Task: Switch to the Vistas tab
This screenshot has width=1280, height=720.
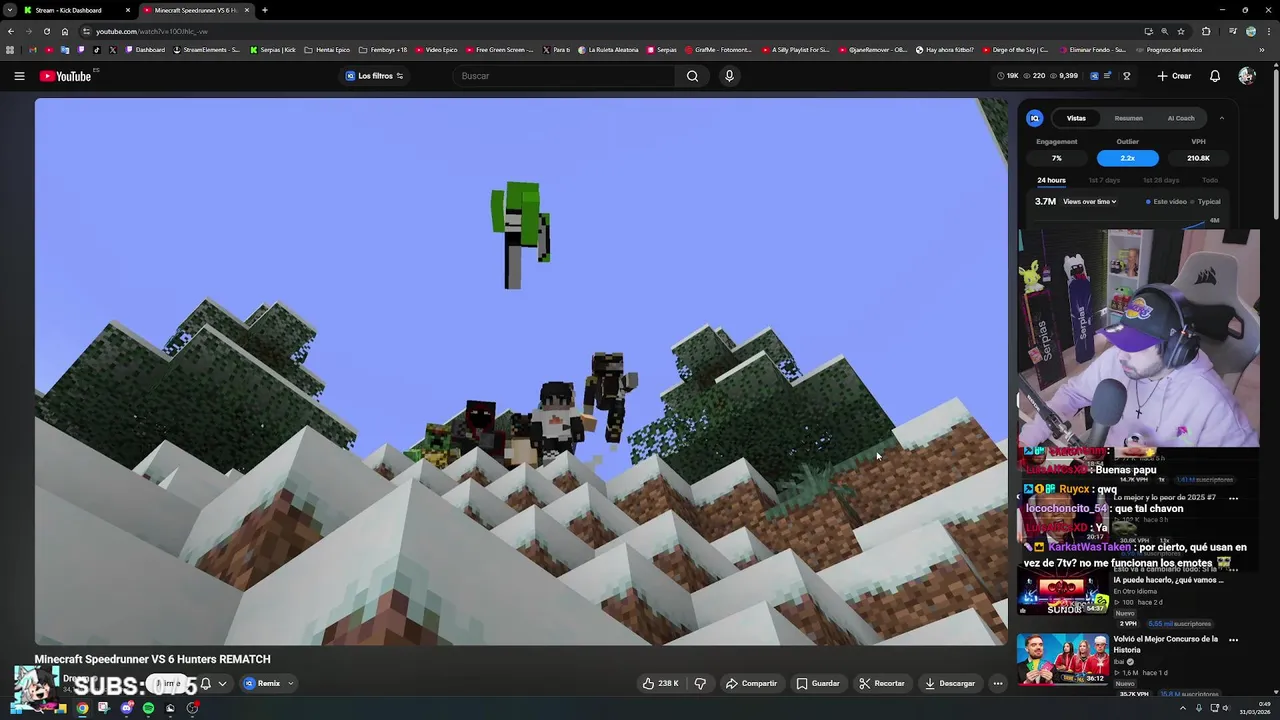Action: [1076, 118]
